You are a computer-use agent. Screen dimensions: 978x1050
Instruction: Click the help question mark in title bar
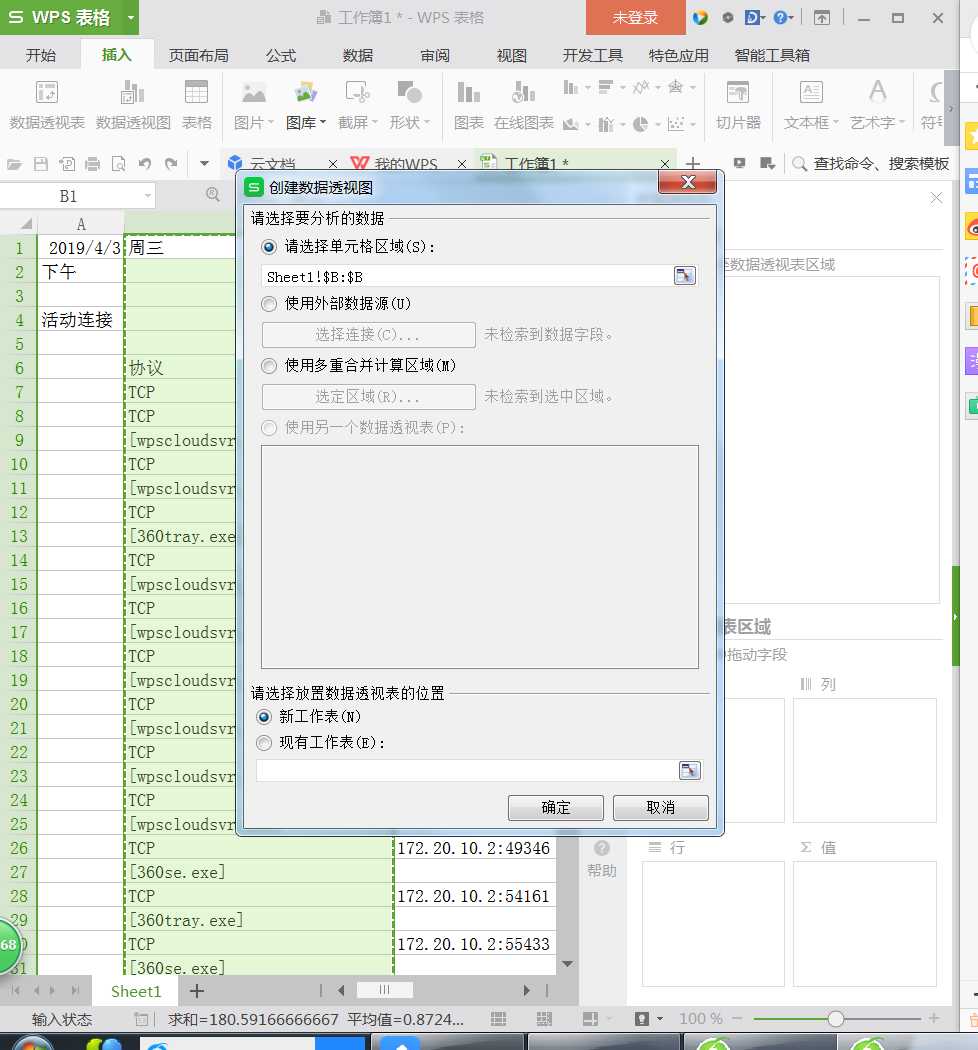pos(779,17)
